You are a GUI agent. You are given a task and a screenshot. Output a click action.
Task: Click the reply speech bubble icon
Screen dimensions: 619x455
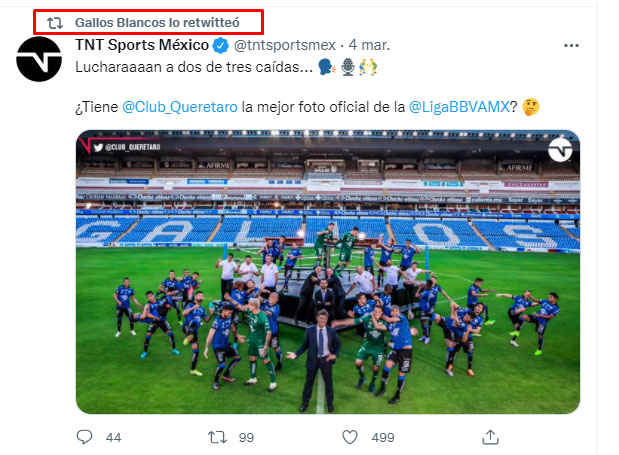click(x=84, y=437)
